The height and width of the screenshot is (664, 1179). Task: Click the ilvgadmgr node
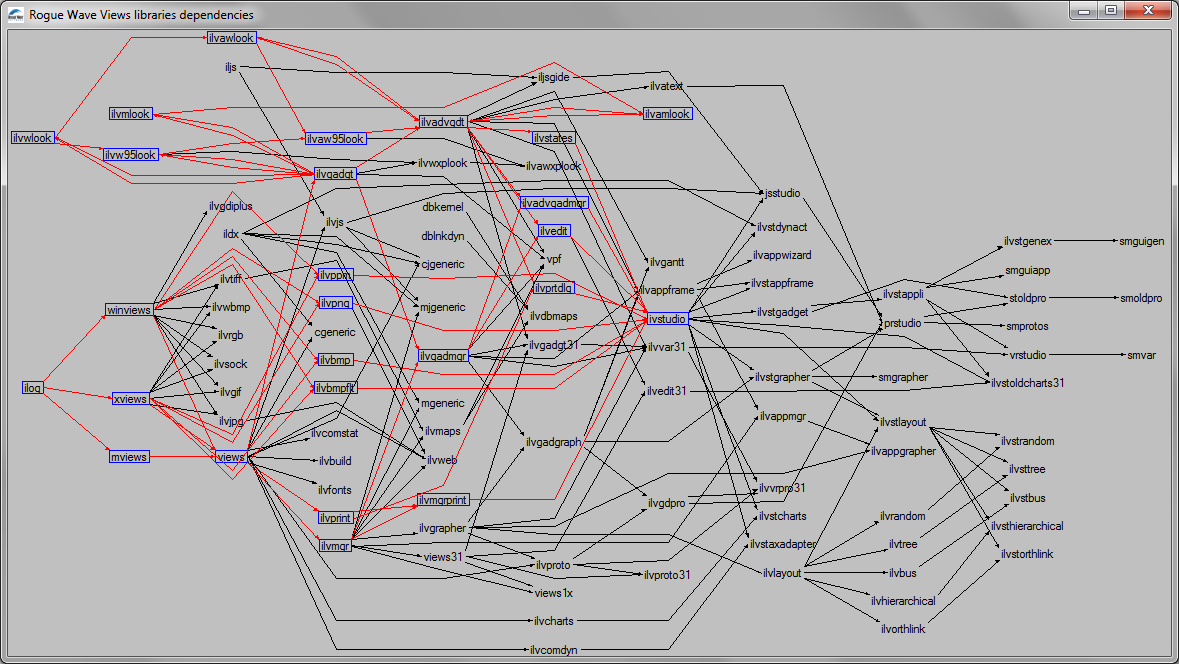[443, 356]
